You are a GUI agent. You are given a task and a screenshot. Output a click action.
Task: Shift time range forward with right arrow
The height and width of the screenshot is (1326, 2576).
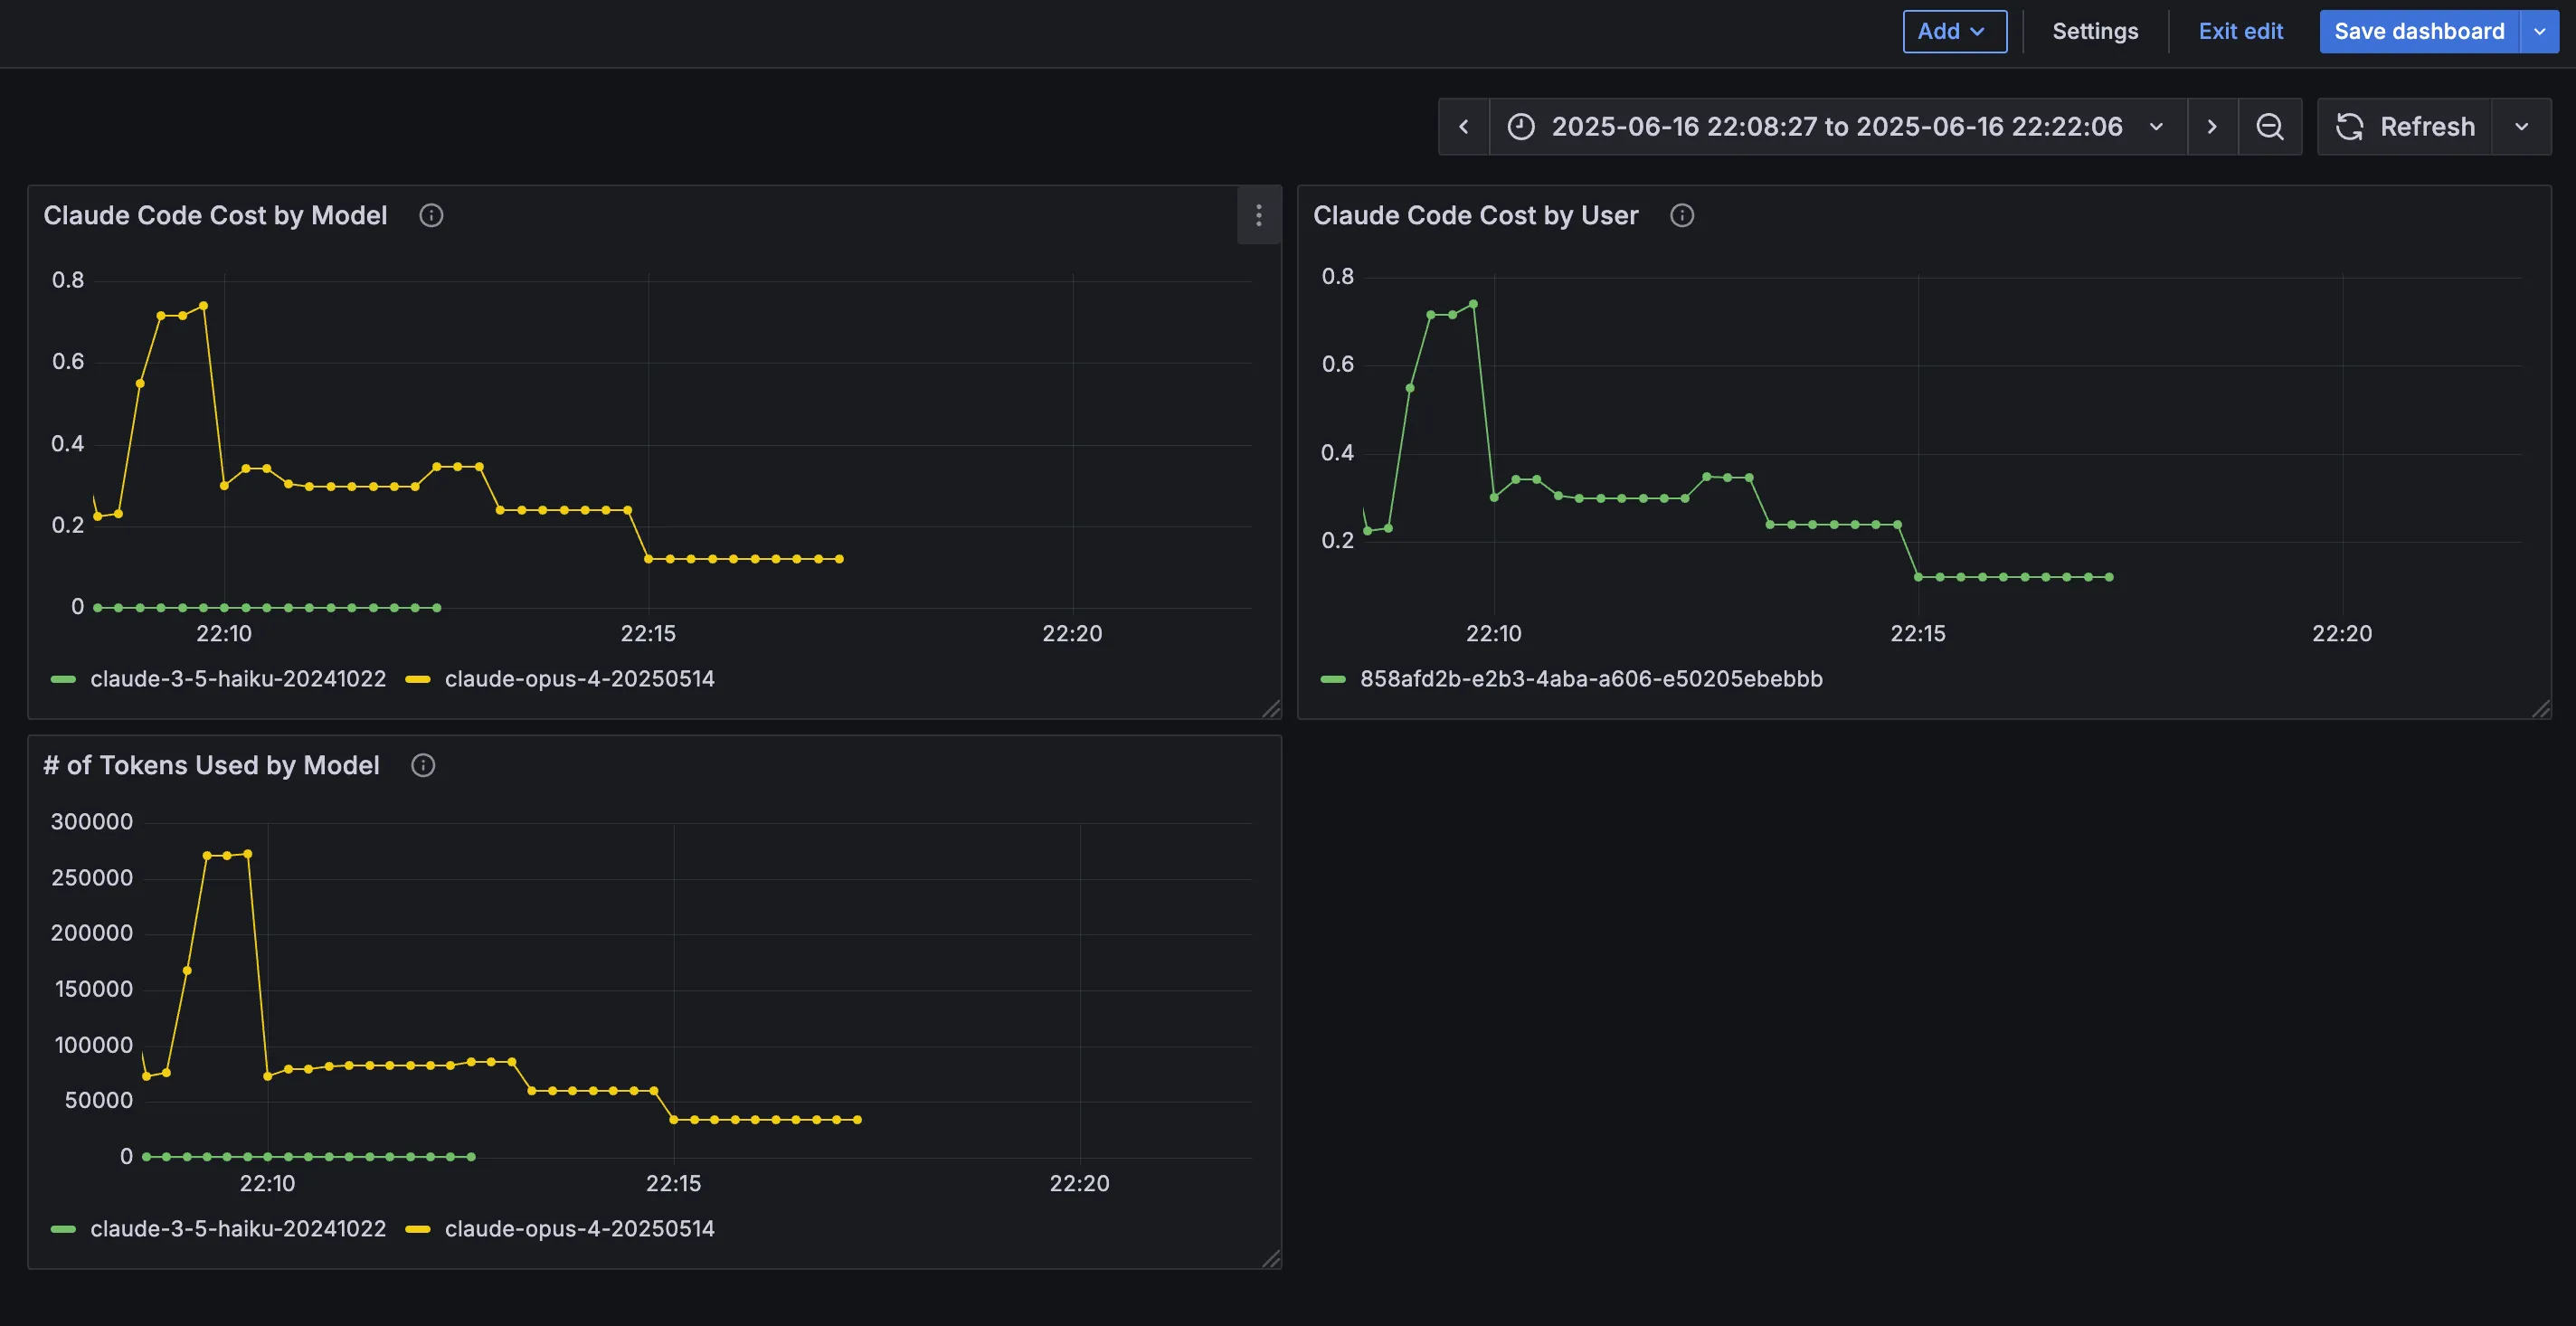tap(2211, 127)
